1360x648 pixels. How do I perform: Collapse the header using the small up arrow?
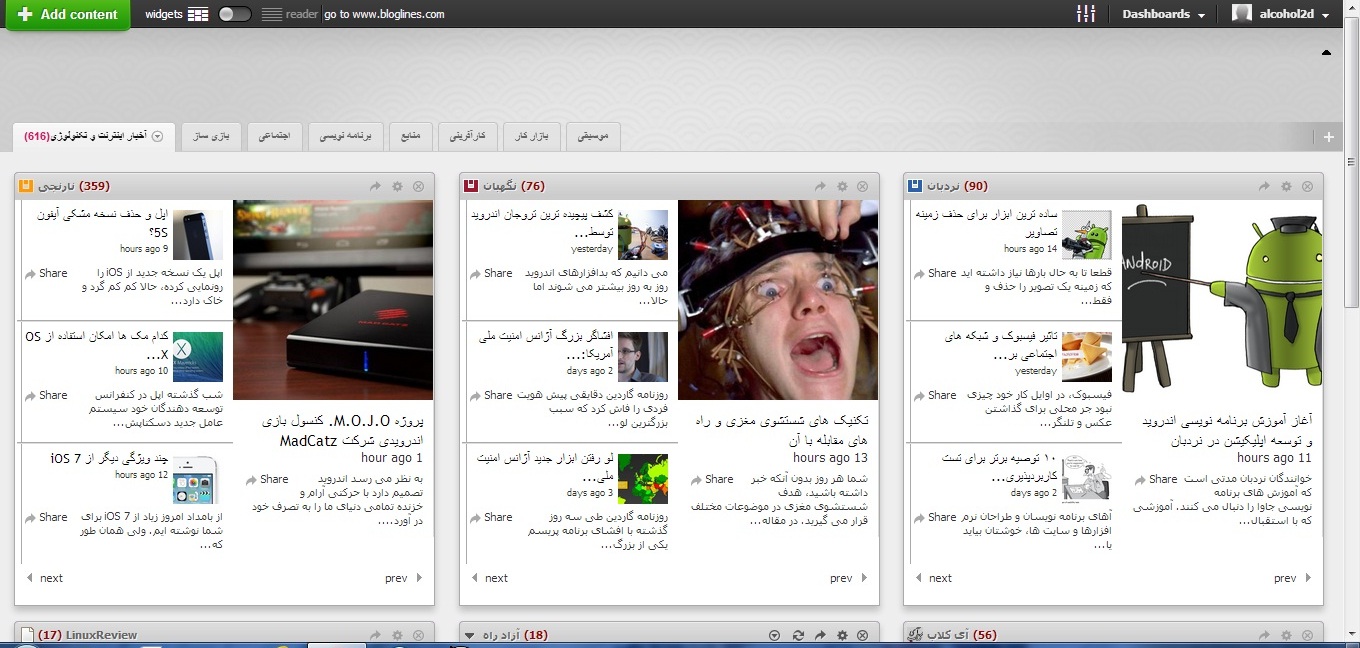point(1327,52)
